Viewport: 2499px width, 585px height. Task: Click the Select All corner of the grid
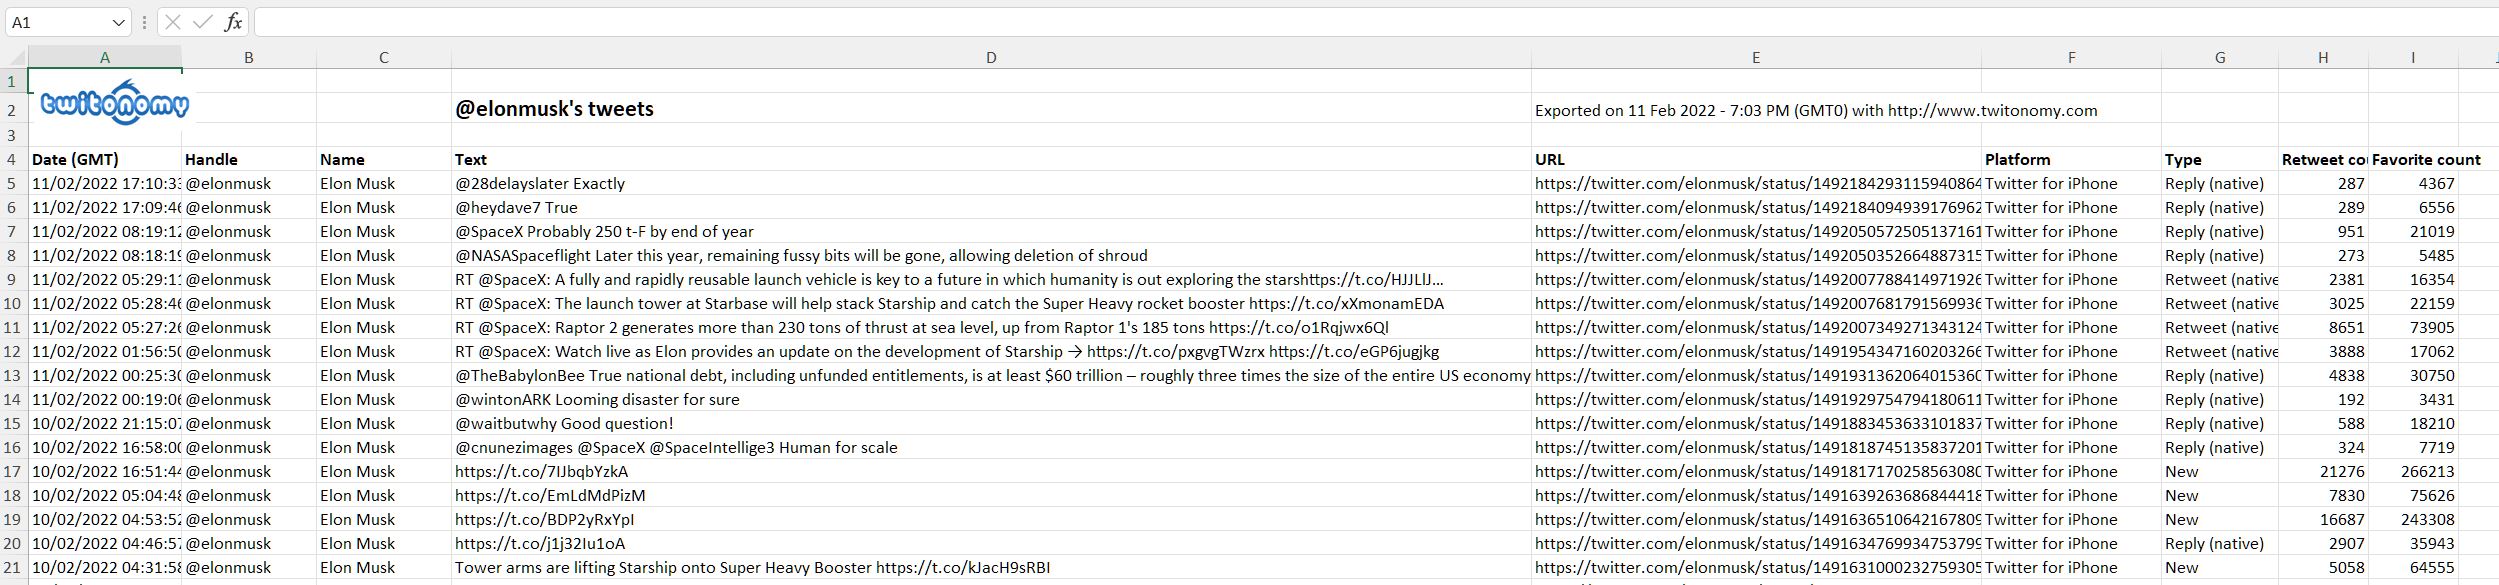[14, 58]
